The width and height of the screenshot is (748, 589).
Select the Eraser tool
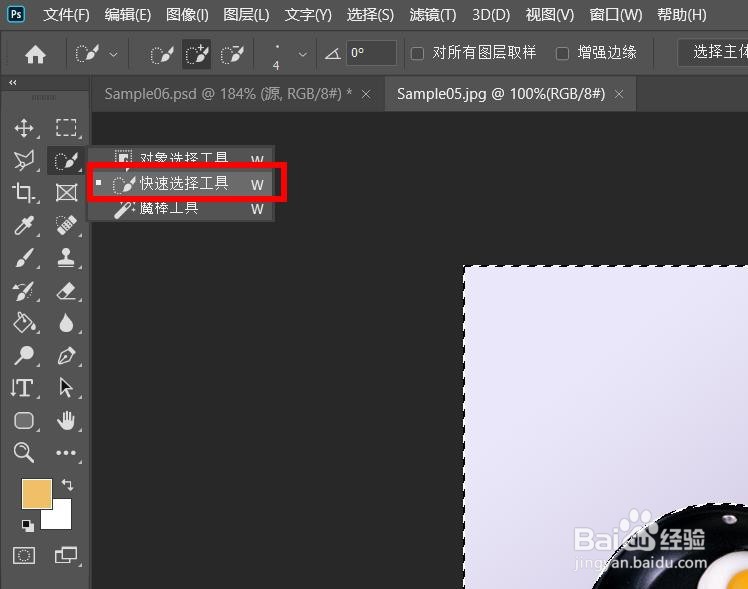(66, 291)
